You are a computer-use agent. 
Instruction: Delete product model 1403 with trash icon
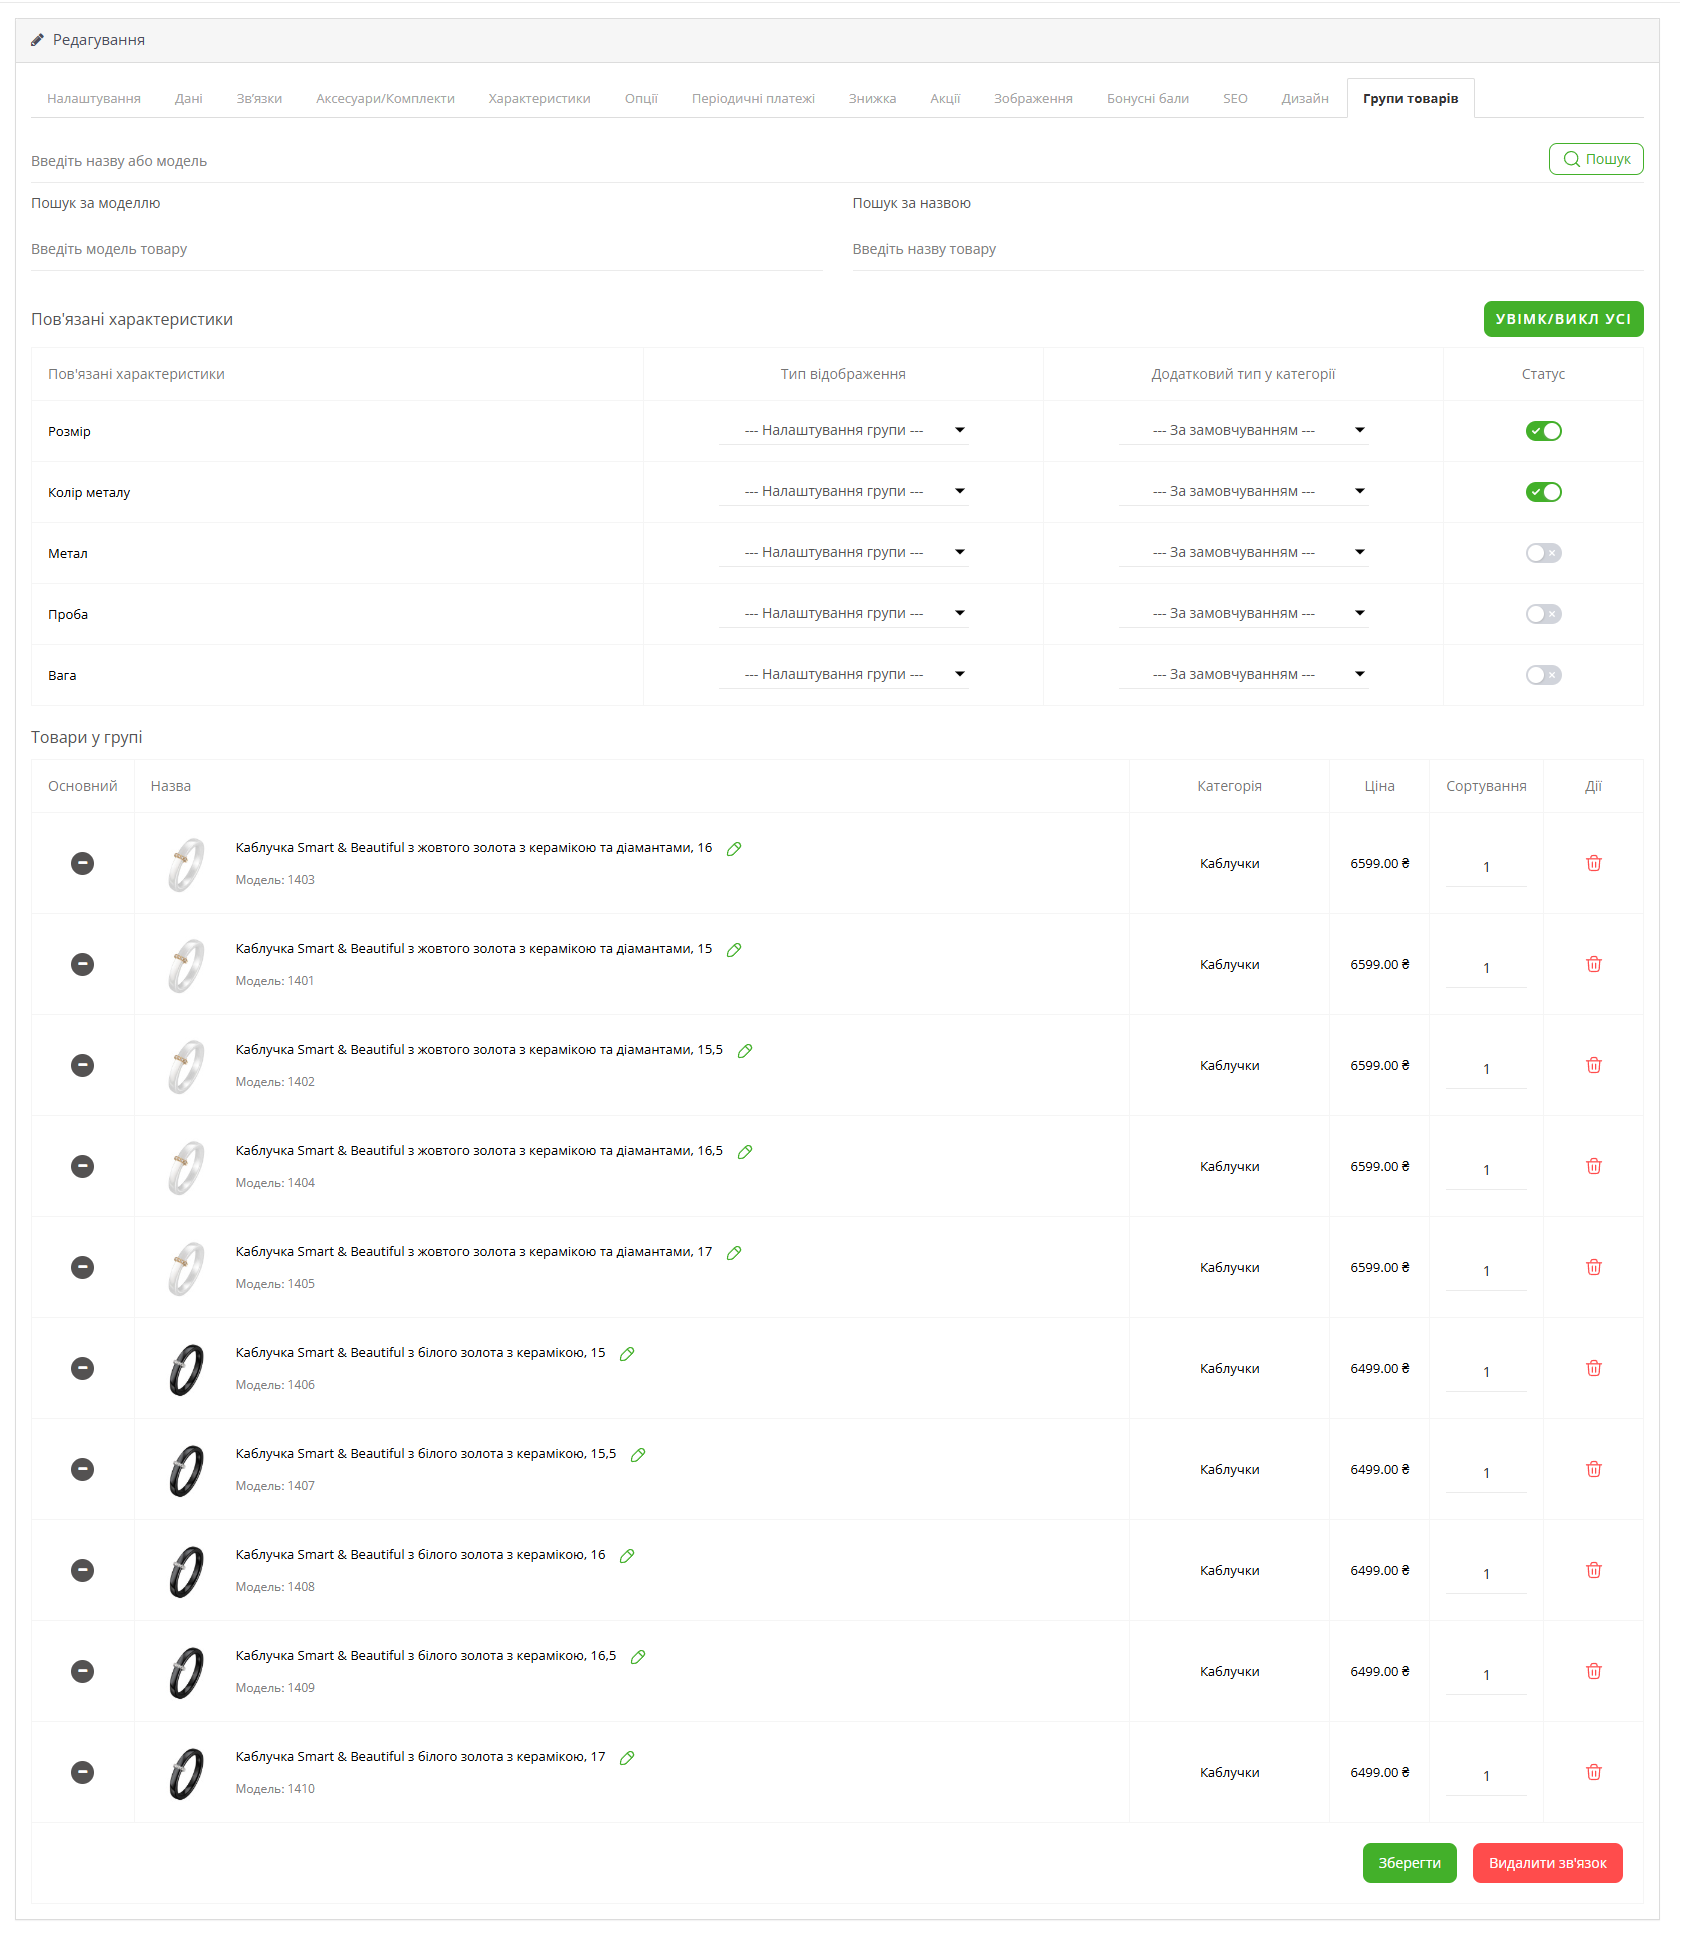[1593, 863]
